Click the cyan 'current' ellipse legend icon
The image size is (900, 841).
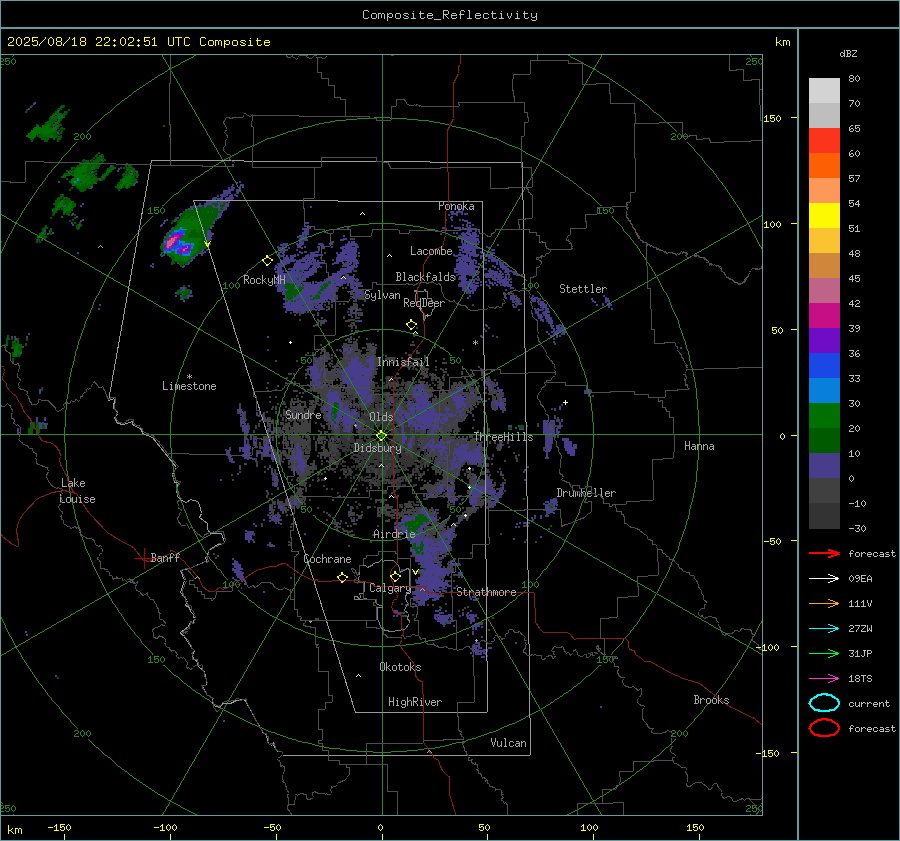824,703
